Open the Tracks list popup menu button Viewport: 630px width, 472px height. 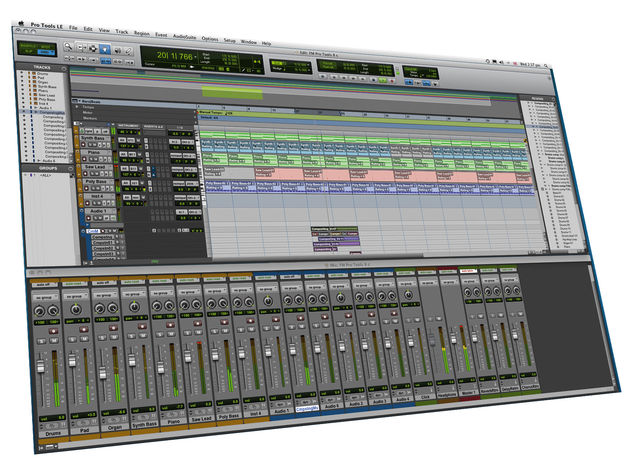click(x=63, y=69)
